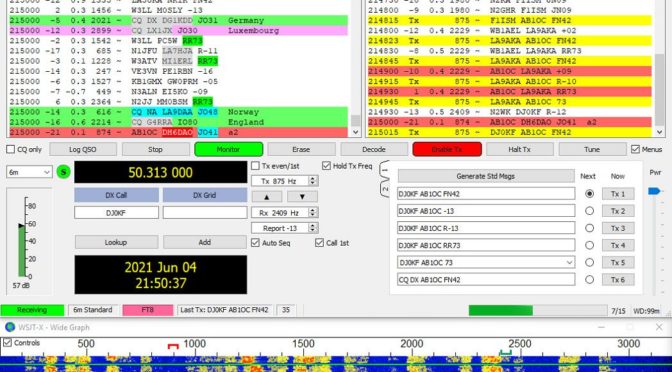Click scroll down arrow of Band Activity pane
Viewport: 672px width, 372px height.
coord(356,132)
